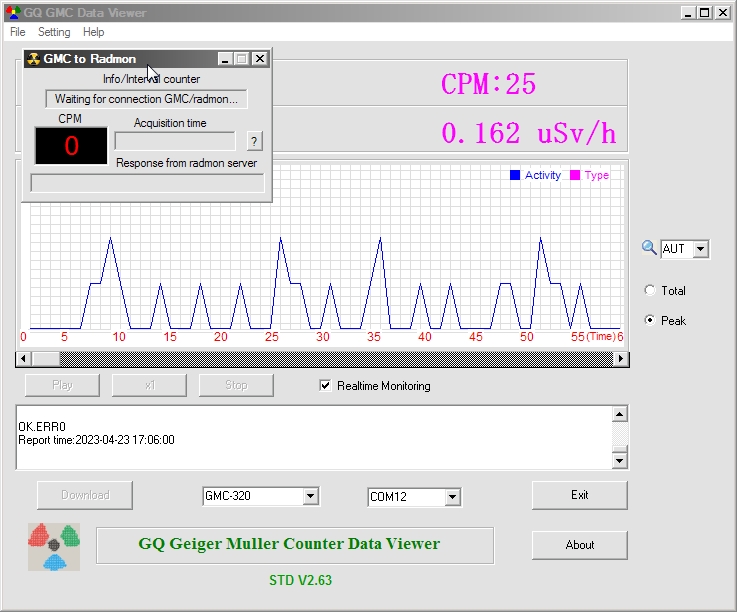737x612 pixels.
Task: Click the GQ GMC Data Viewer title icon
Action: [13, 13]
